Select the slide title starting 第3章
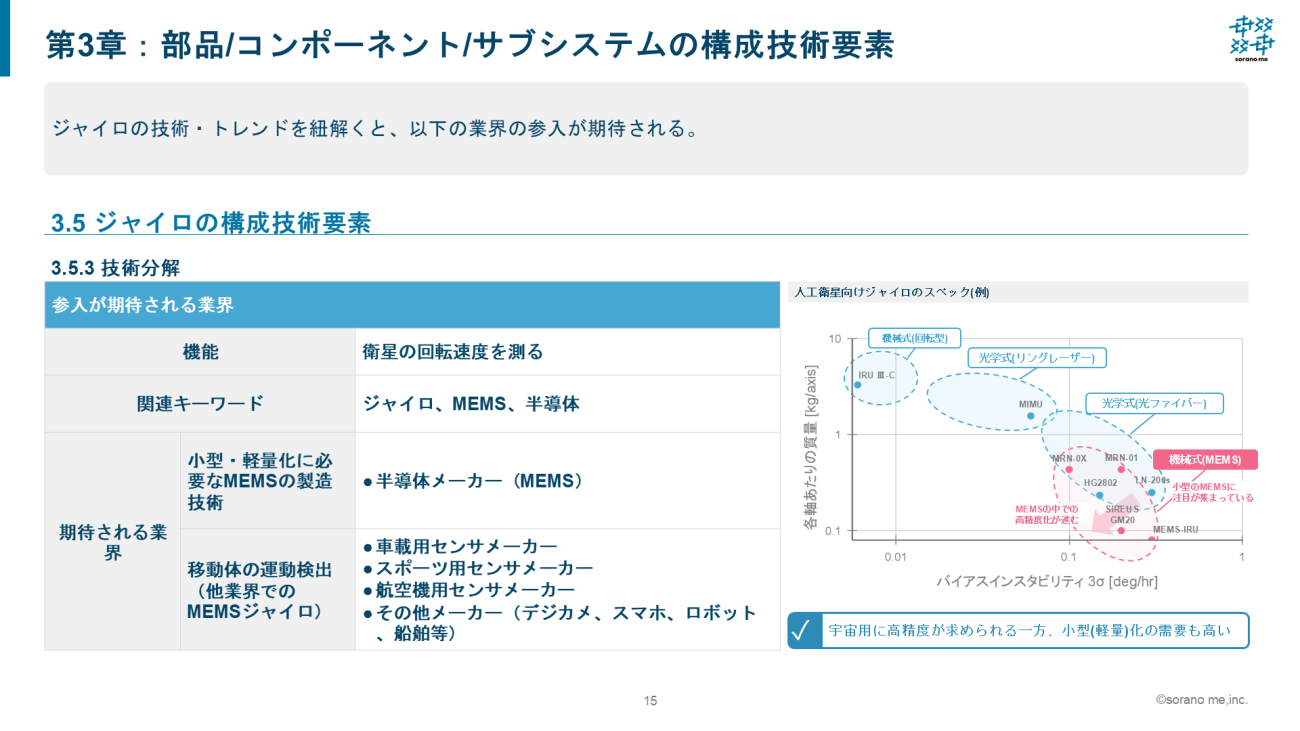This screenshot has height=731, width=1300. point(470,46)
